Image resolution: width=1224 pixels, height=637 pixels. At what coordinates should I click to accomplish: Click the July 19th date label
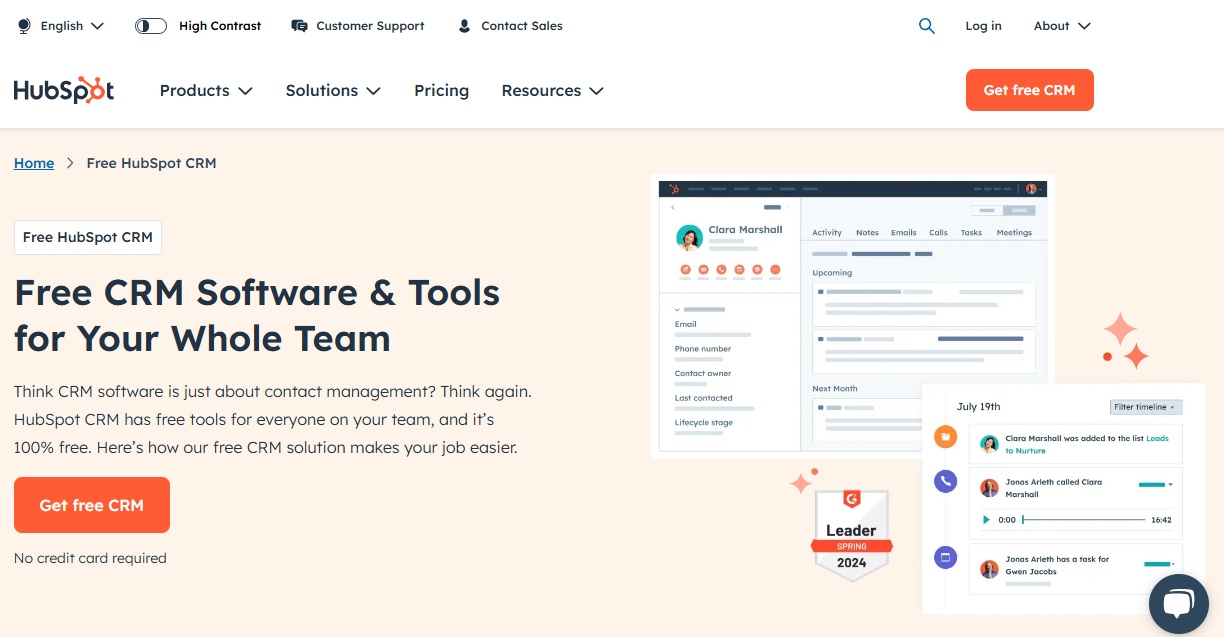(x=978, y=407)
